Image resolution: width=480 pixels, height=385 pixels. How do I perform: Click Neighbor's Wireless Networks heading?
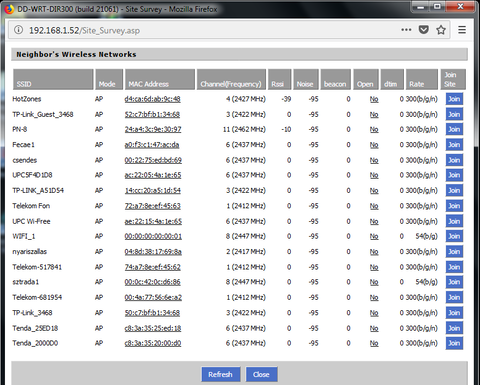[76, 54]
